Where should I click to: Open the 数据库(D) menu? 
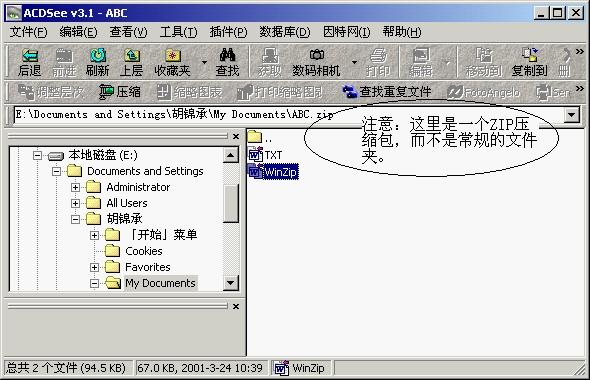pos(284,32)
